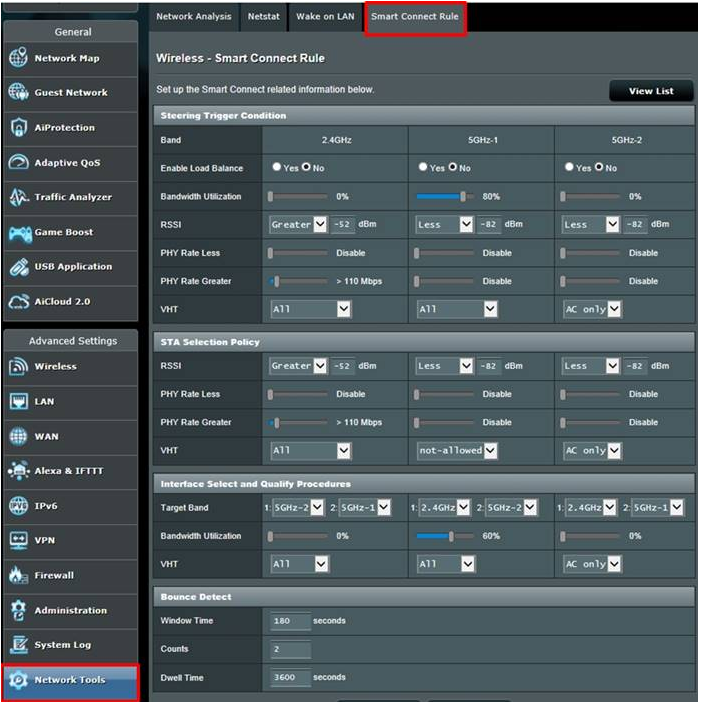
Task: Click the AiProtection shield icon
Action: coord(18,127)
